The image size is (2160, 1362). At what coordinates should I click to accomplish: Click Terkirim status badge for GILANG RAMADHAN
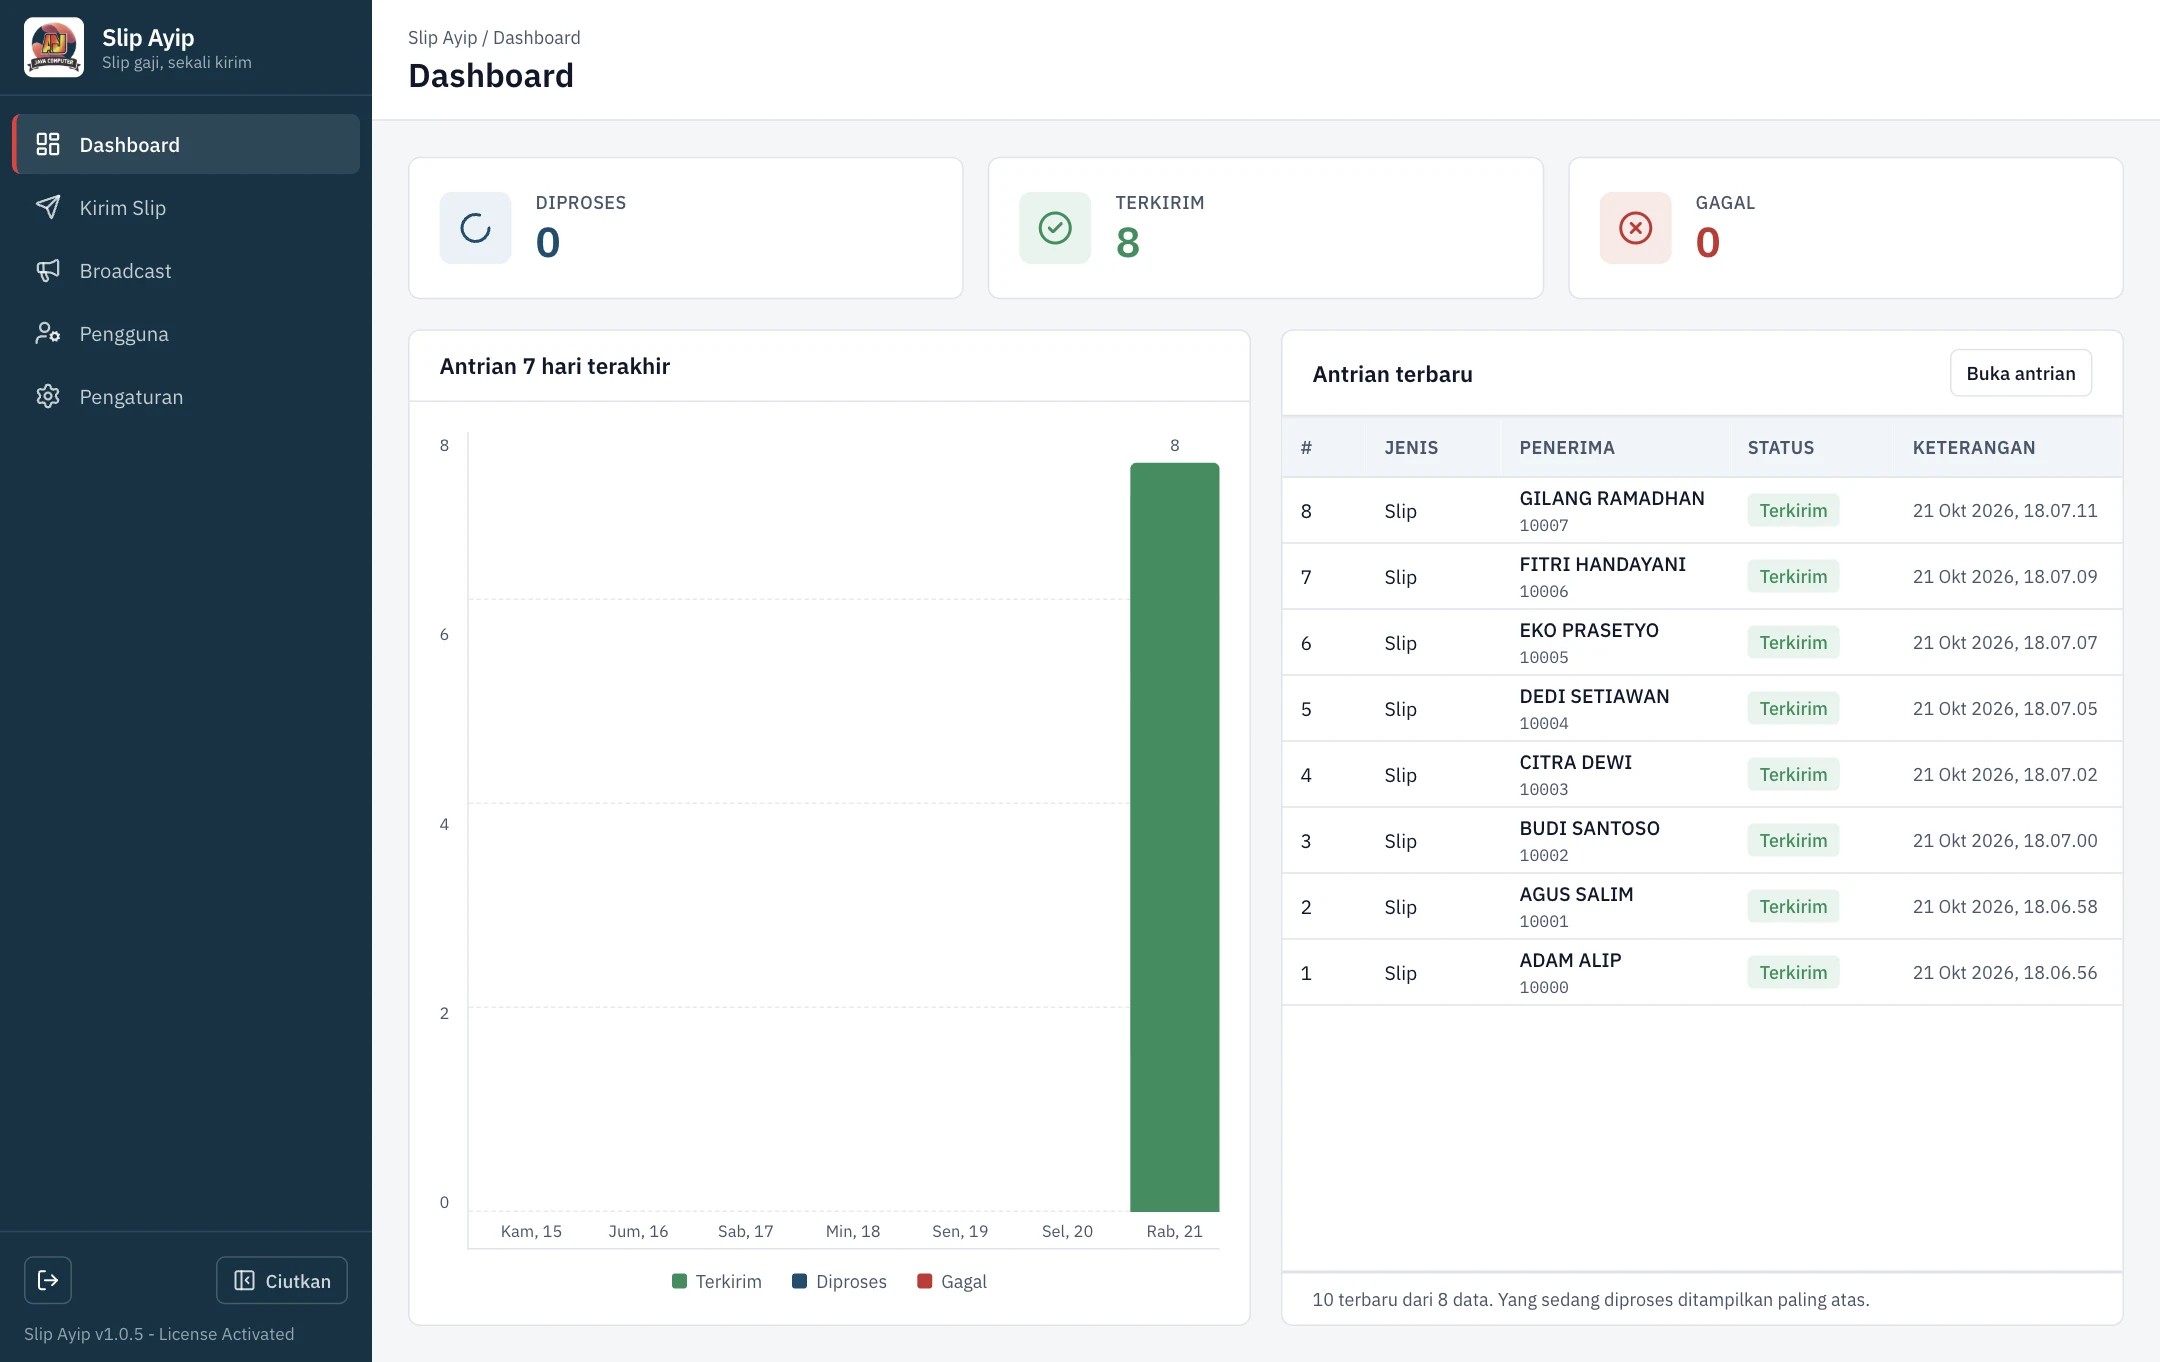click(x=1793, y=510)
